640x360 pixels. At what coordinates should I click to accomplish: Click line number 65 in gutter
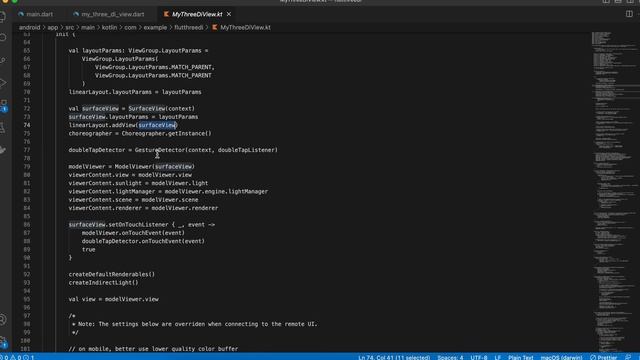(x=27, y=51)
